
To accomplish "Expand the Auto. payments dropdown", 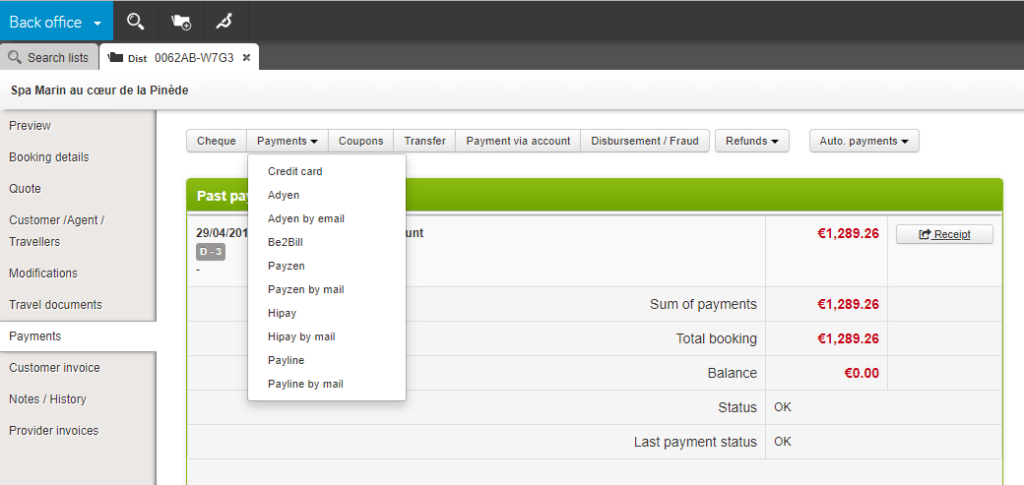I will click(x=863, y=141).
